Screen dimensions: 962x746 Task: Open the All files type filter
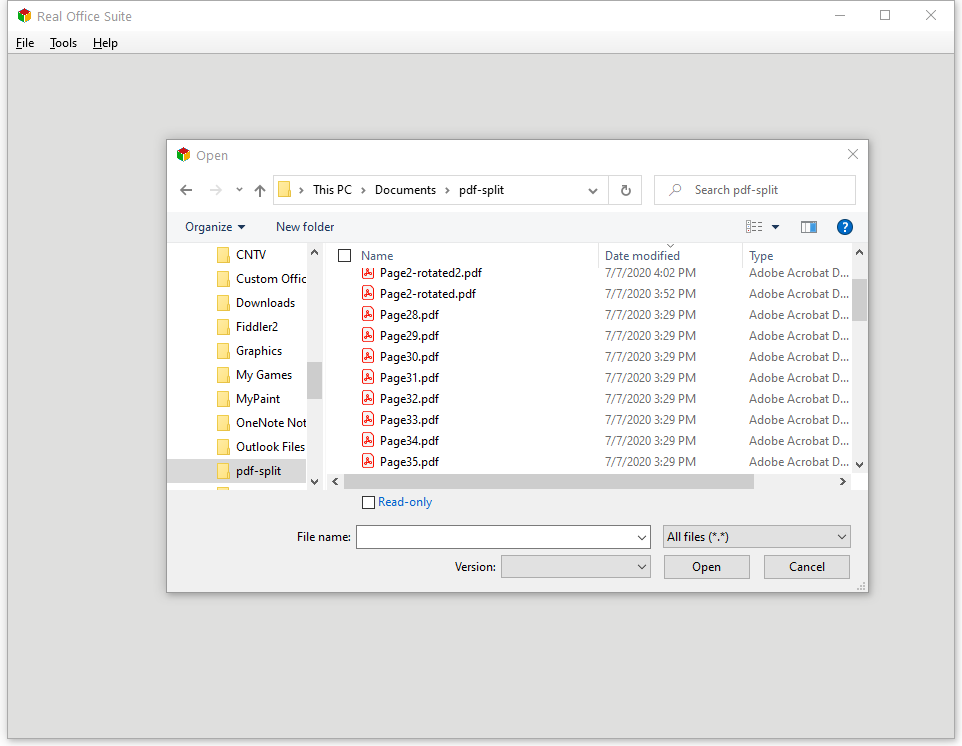click(756, 537)
